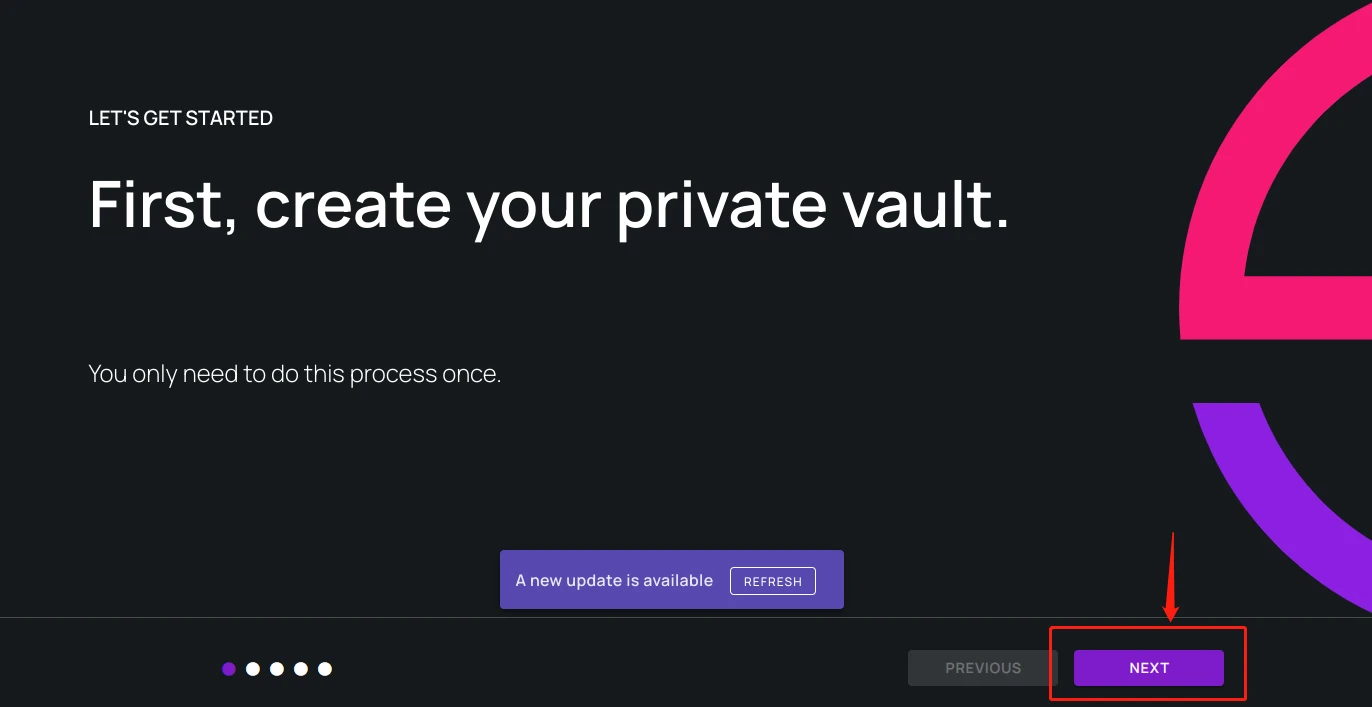
Task: Go to the fourth step indicator dot
Action: [301, 669]
